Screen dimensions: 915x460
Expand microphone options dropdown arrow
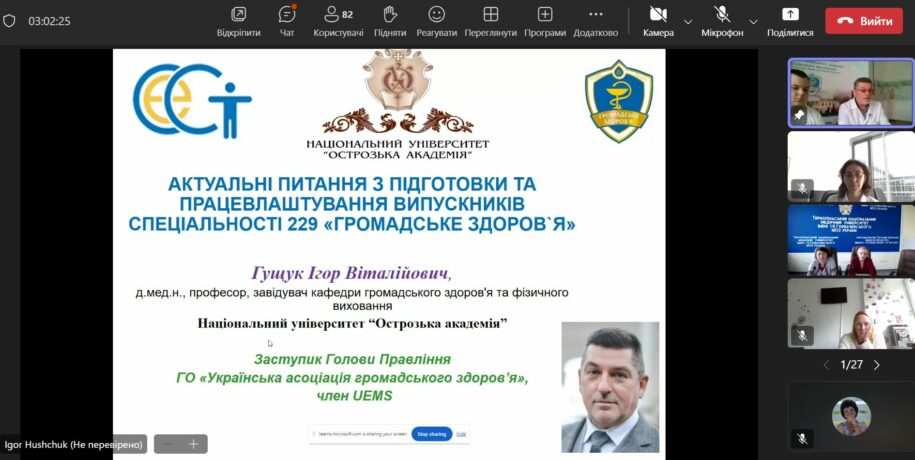[753, 21]
